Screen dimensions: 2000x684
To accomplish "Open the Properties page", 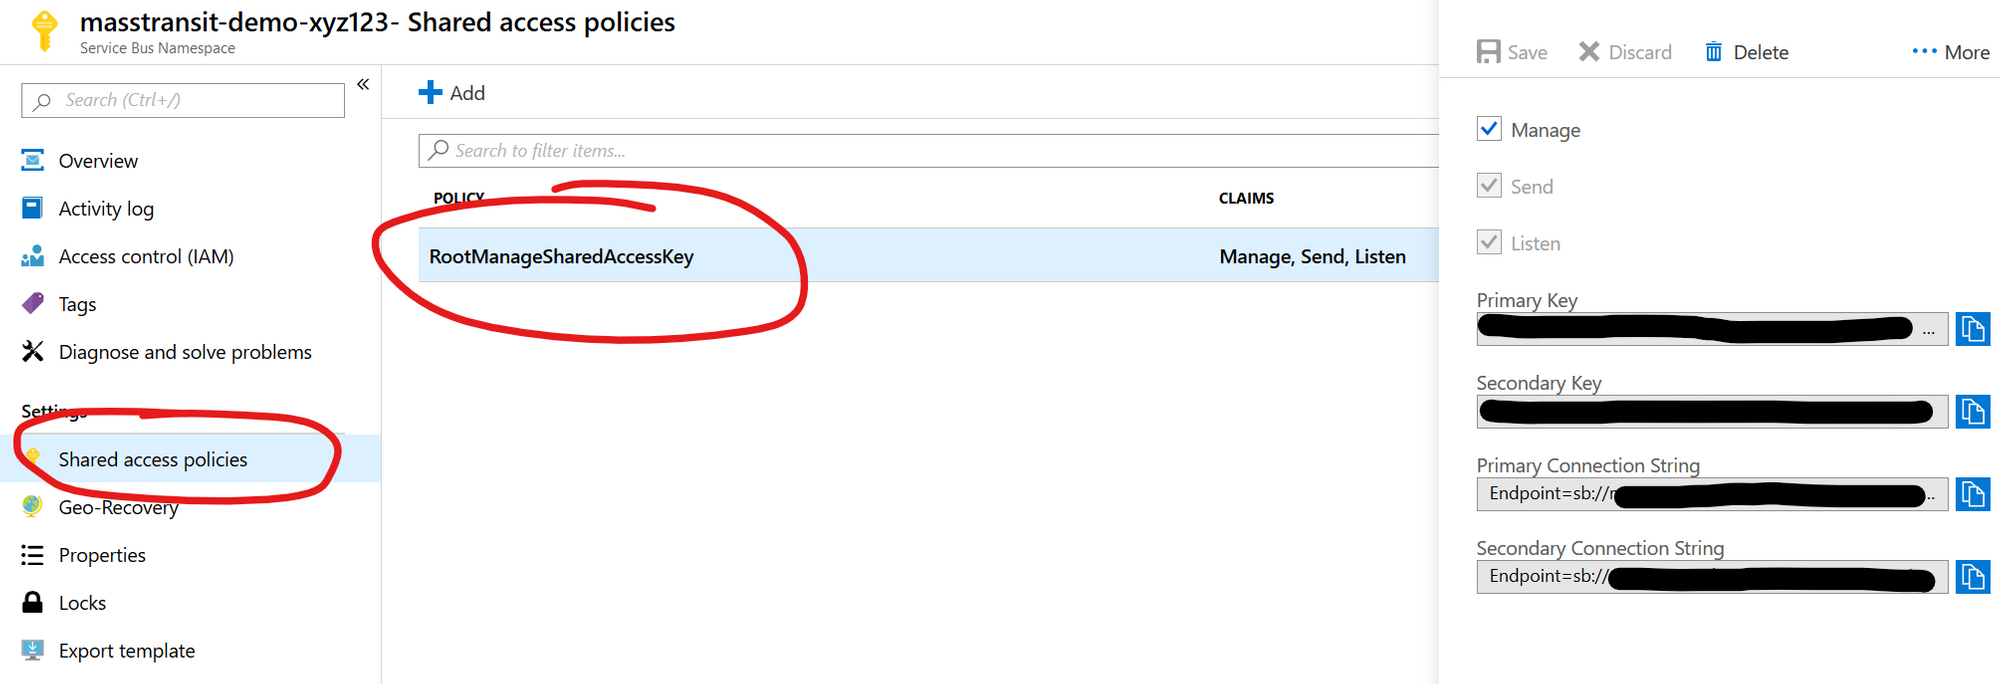I will (x=102, y=555).
